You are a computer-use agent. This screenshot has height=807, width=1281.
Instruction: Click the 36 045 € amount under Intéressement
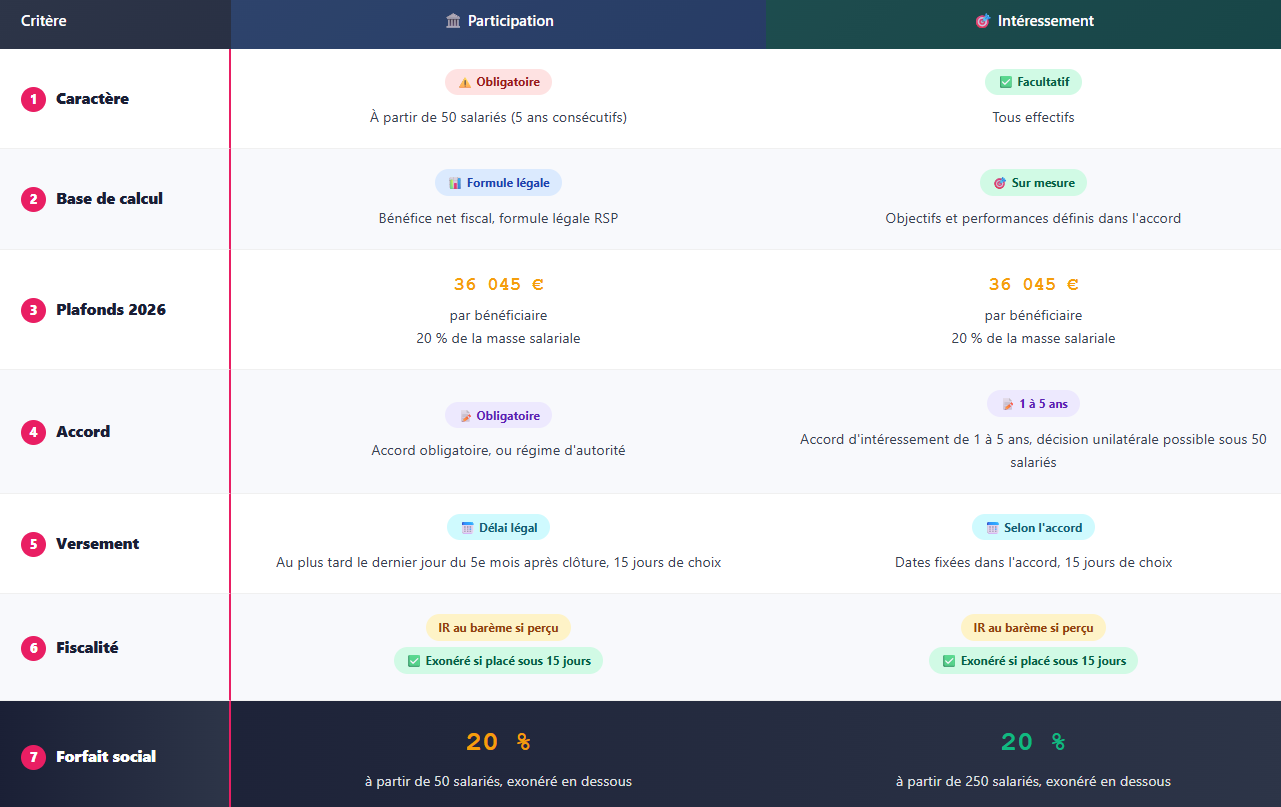(1033, 284)
